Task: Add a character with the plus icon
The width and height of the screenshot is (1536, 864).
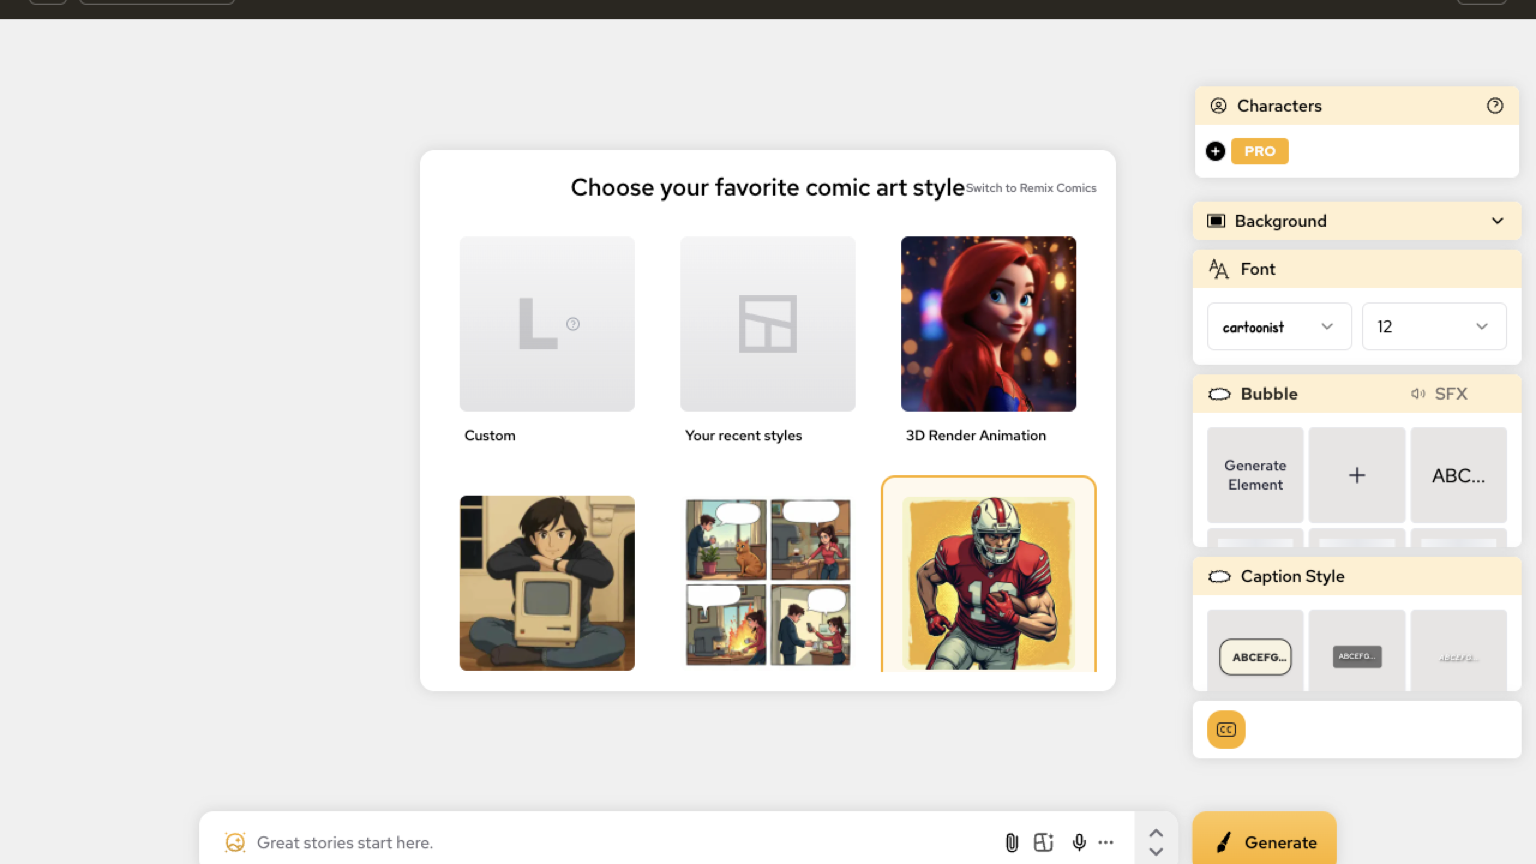Action: tap(1215, 151)
